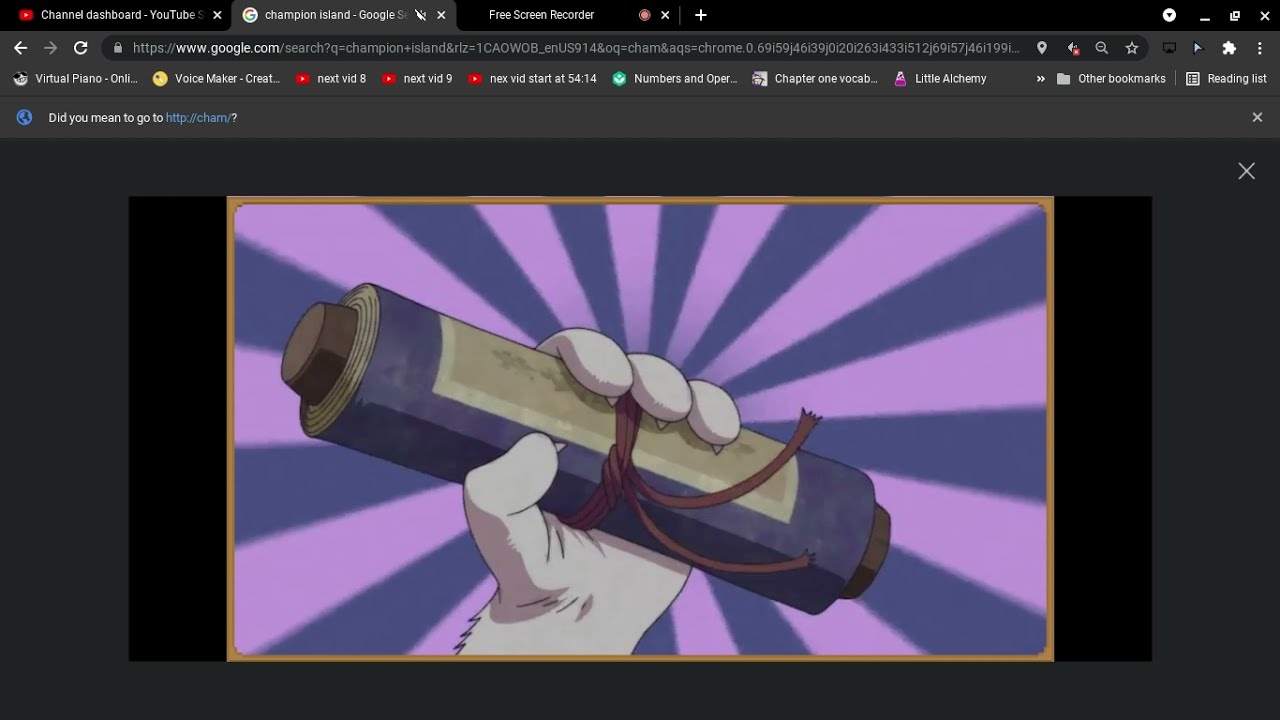
Task: Open the Extensions puzzle piece menu
Action: tap(1229, 48)
